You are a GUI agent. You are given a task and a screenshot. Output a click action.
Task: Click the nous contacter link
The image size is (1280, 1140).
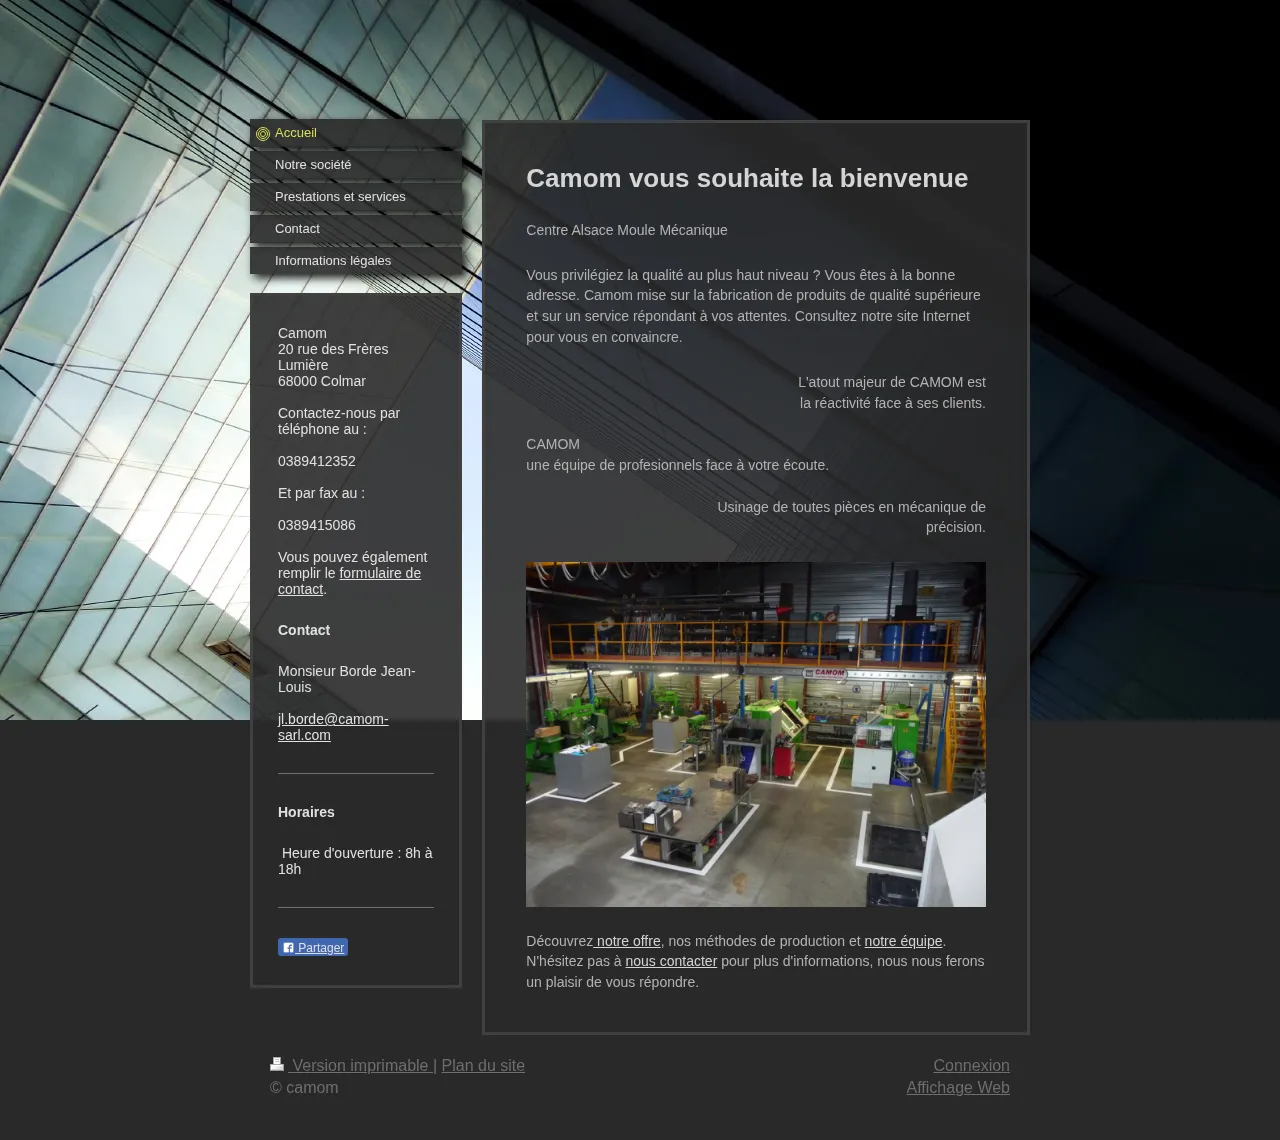671,961
